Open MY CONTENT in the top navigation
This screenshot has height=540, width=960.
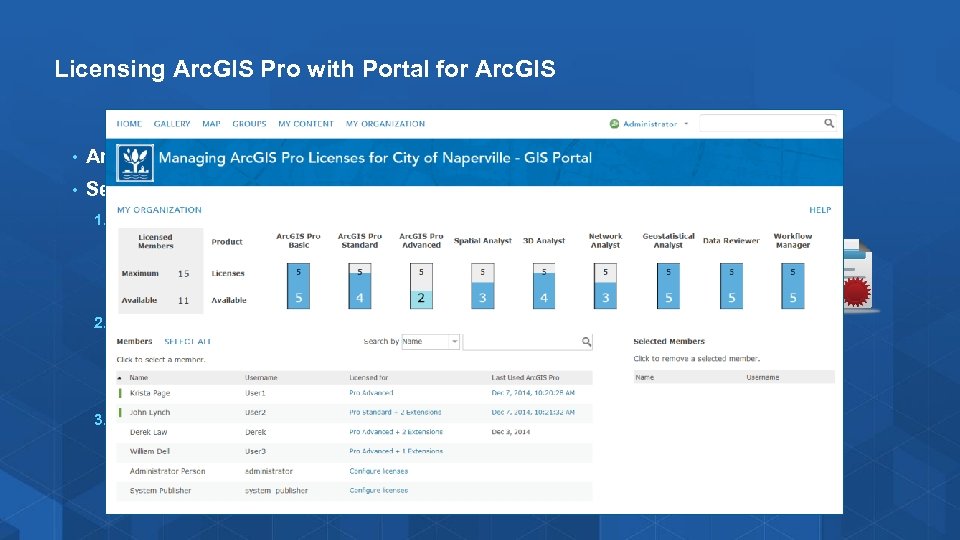[306, 124]
